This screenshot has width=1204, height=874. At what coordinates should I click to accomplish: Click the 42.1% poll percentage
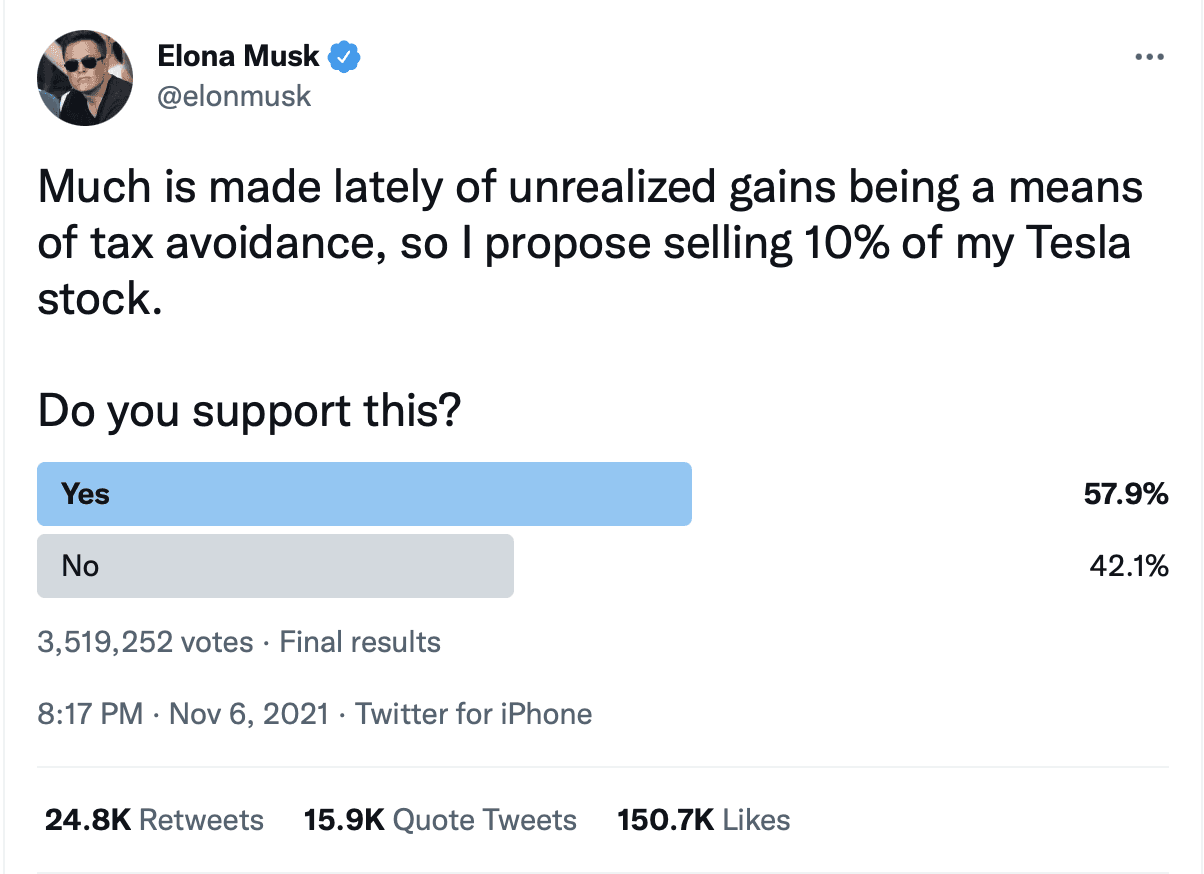[x=1128, y=566]
